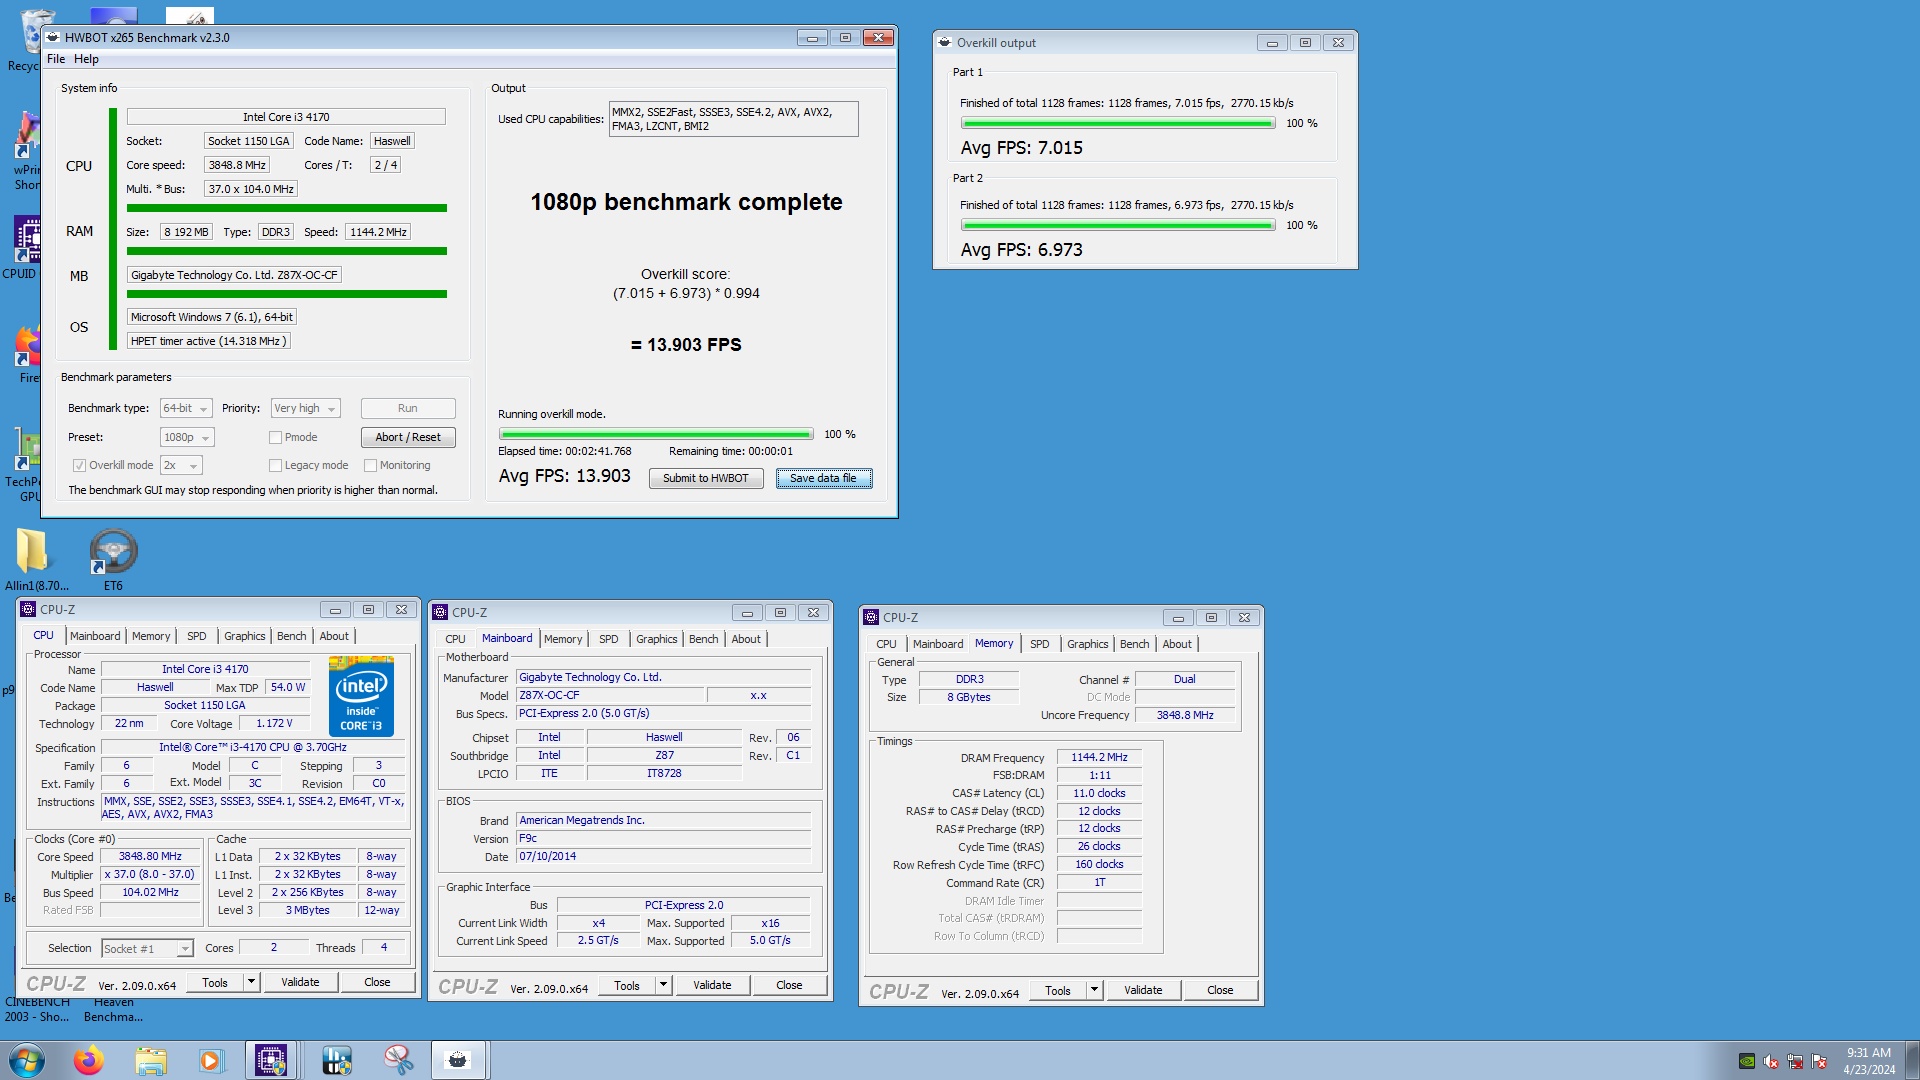
Task: Click BIOS Version F9c field
Action: point(663,838)
